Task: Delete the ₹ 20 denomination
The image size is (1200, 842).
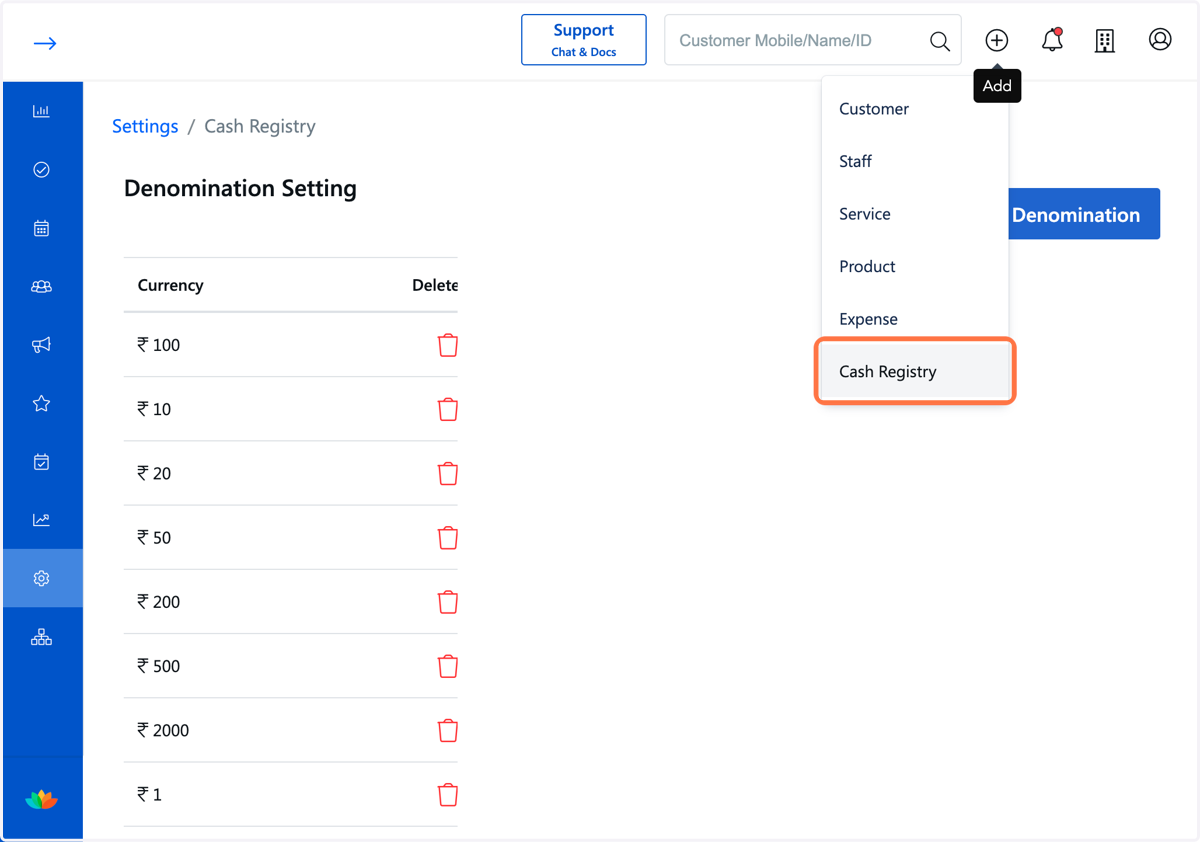Action: (x=448, y=473)
